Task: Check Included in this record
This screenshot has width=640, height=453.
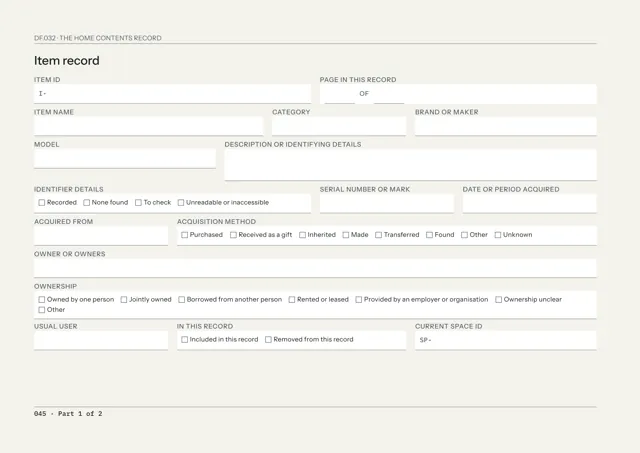Action: point(184,340)
